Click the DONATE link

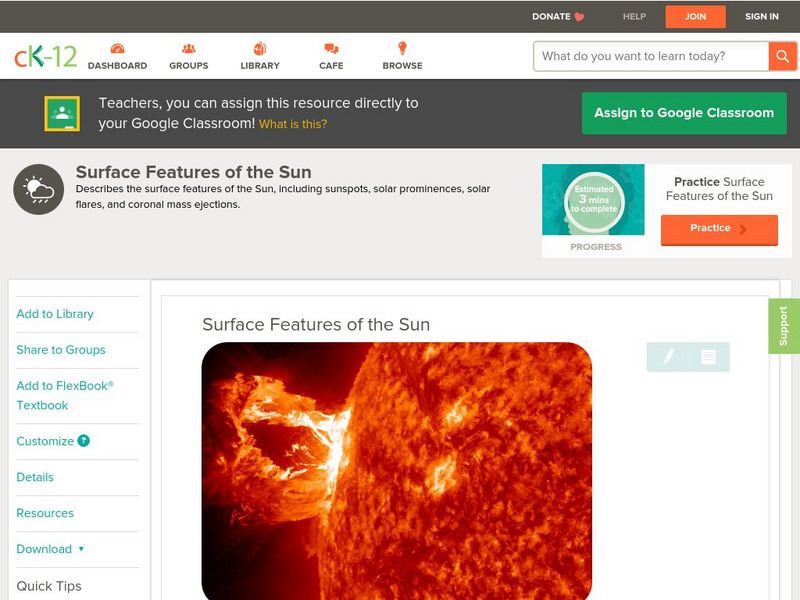click(x=551, y=17)
